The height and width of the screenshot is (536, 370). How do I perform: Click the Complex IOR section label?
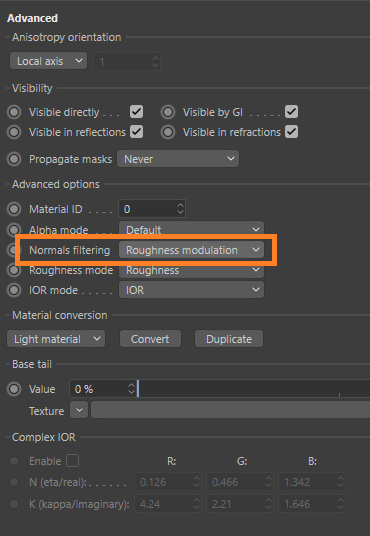coord(44,437)
